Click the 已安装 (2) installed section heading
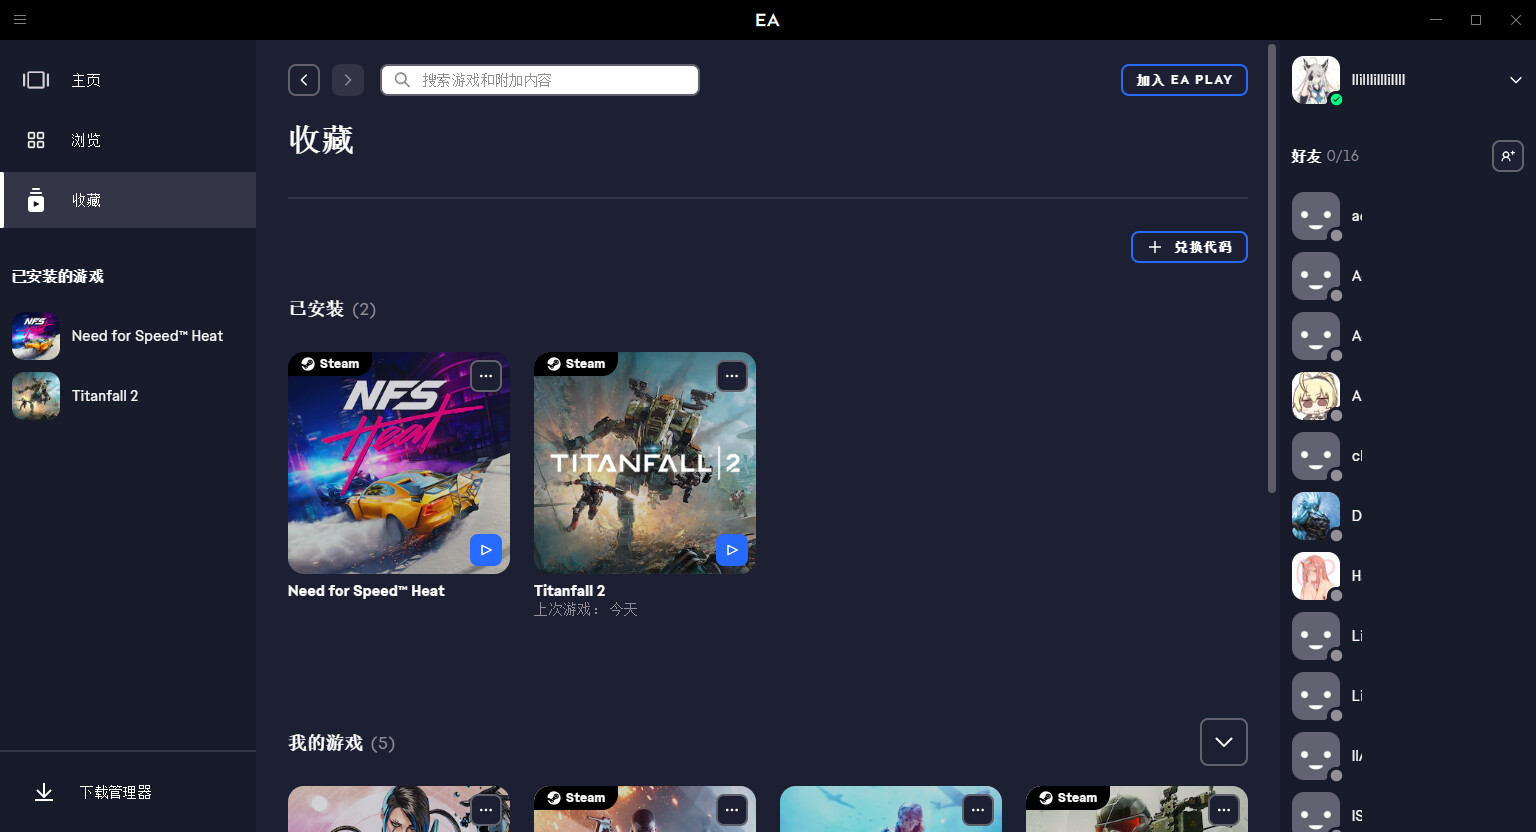Screen dimensions: 1536x832 332,309
